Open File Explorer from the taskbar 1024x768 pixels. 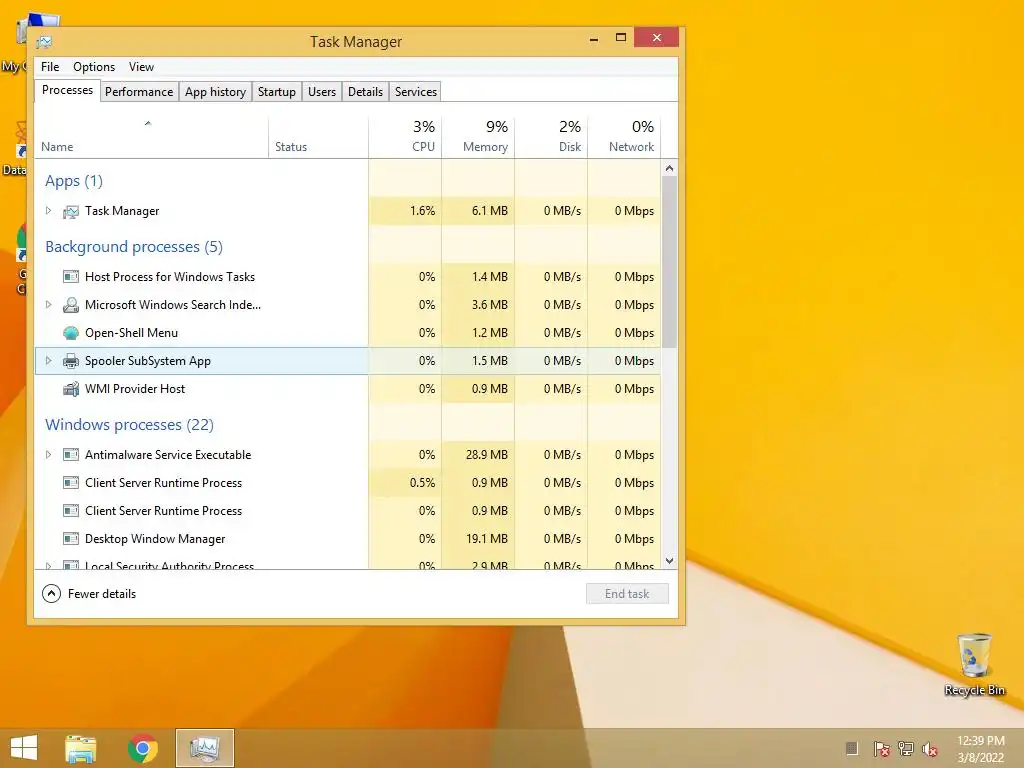click(x=81, y=748)
